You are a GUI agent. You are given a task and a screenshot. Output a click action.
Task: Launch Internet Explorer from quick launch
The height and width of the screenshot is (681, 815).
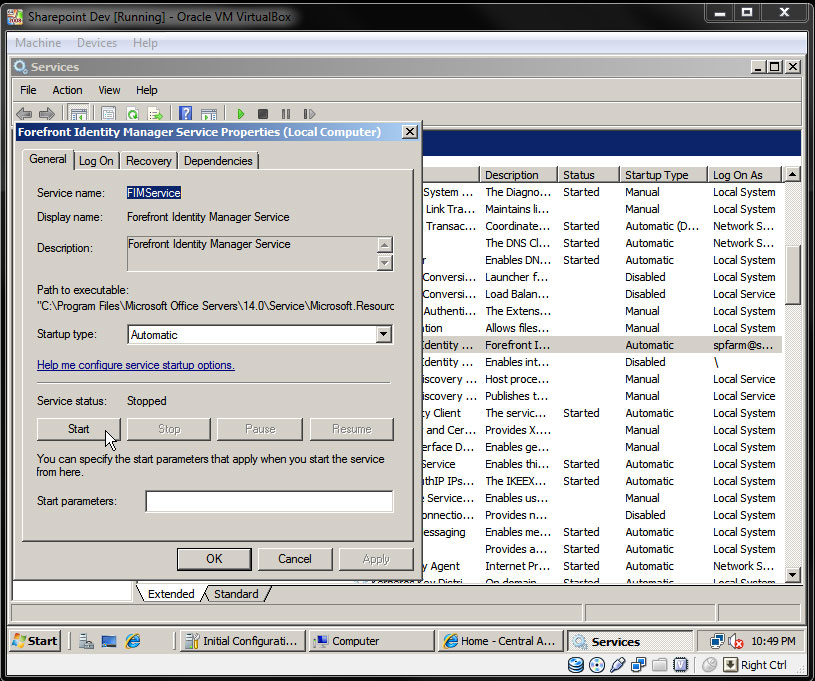click(x=133, y=641)
